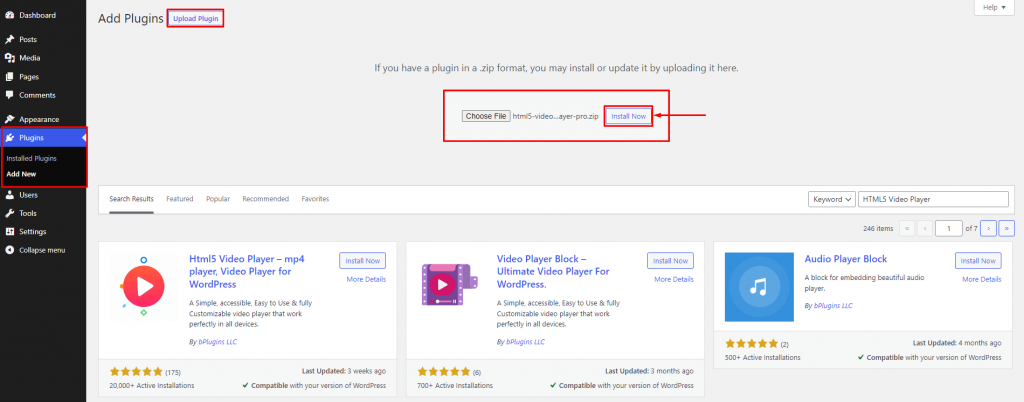Click Video Player Block star rating
Viewport: 1024px width, 402px height.
point(443,371)
